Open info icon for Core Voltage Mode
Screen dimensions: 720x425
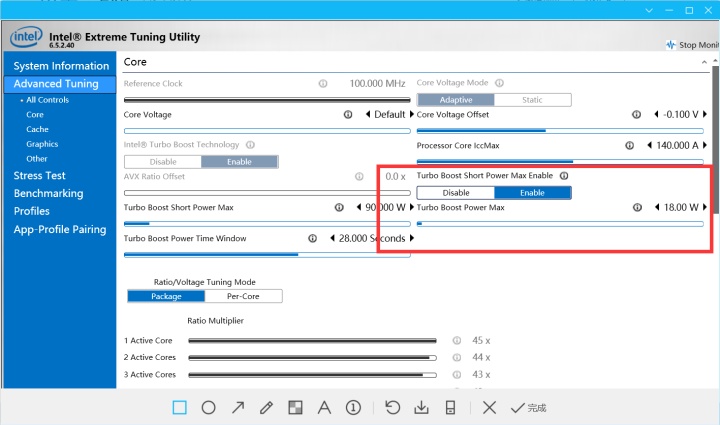(x=499, y=83)
